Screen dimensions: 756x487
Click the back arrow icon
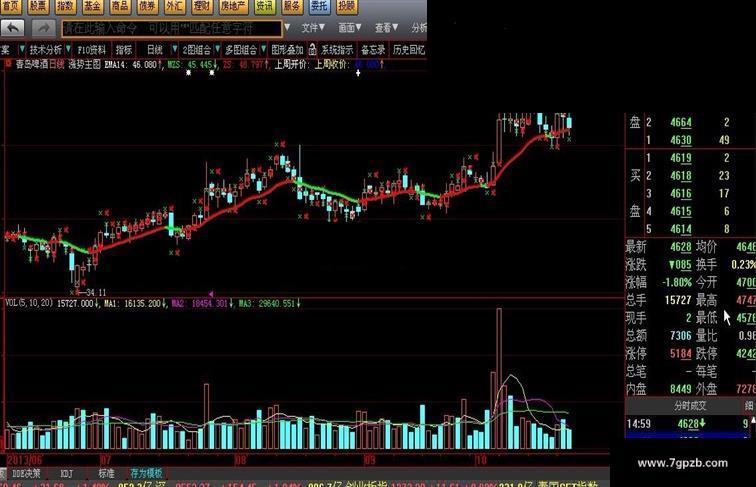13,28
